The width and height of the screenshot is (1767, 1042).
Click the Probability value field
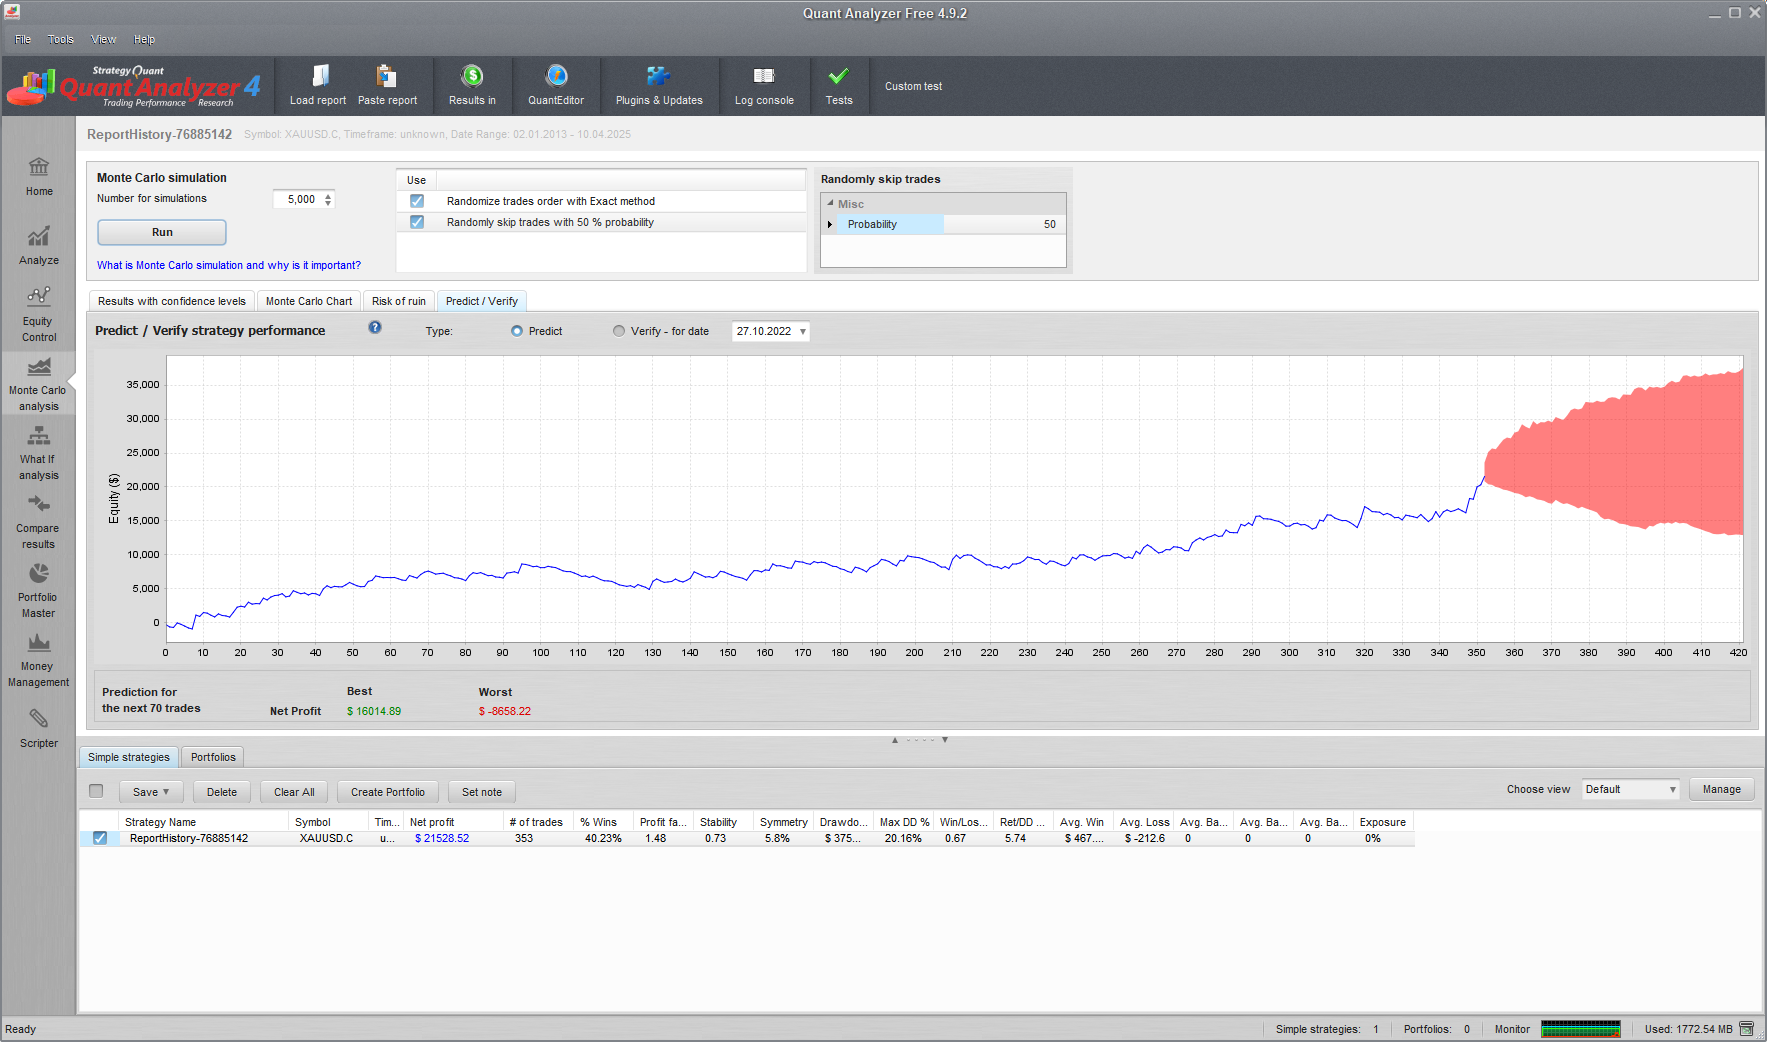[x=1003, y=224]
